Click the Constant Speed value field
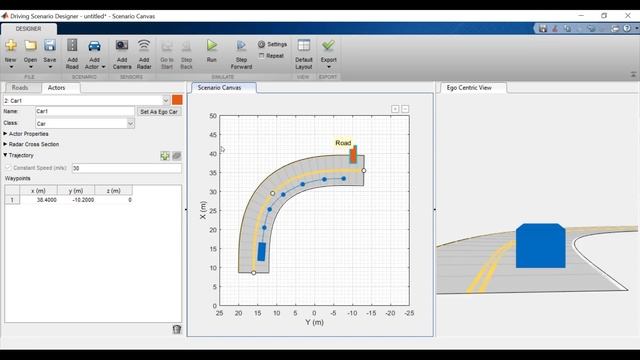The image size is (640, 360). coord(127,168)
